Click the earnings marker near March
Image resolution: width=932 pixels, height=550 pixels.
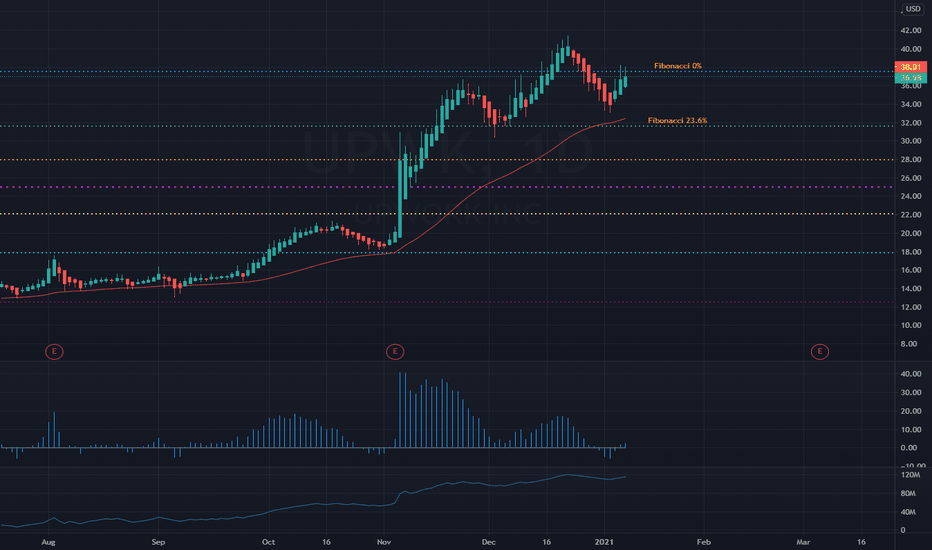pyautogui.click(x=820, y=351)
